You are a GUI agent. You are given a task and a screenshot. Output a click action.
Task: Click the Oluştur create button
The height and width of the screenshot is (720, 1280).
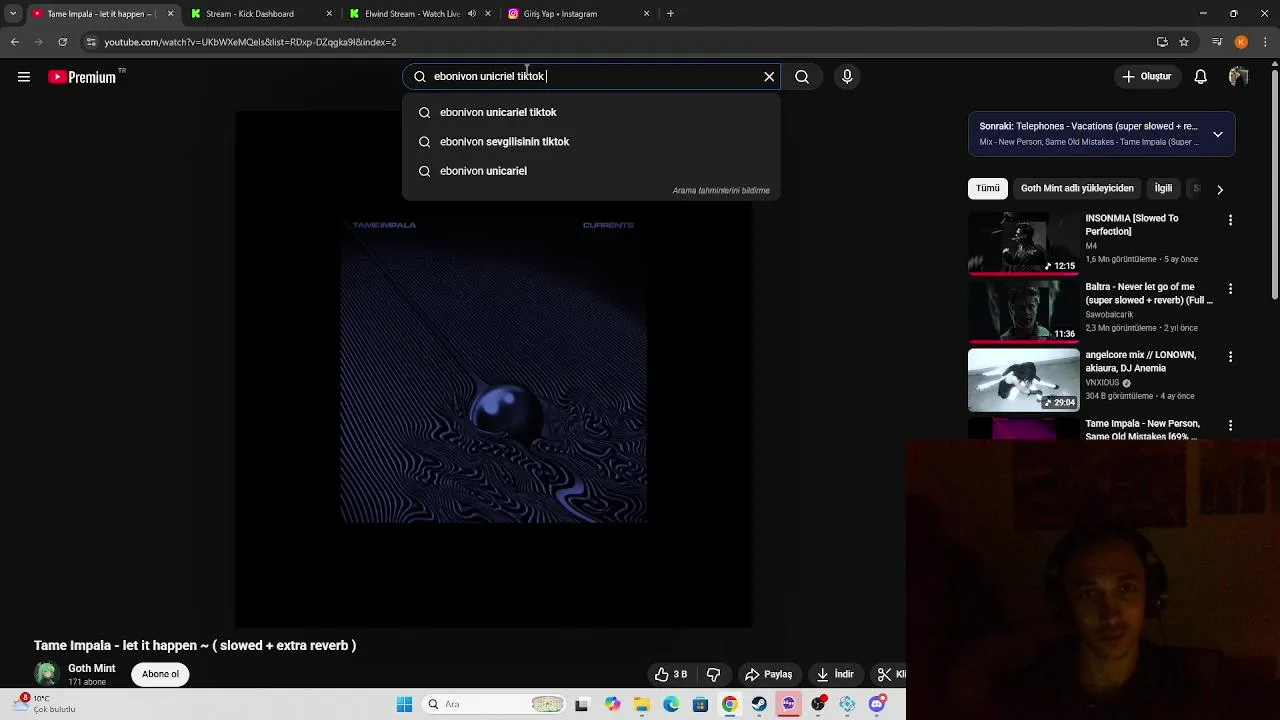coord(1146,77)
